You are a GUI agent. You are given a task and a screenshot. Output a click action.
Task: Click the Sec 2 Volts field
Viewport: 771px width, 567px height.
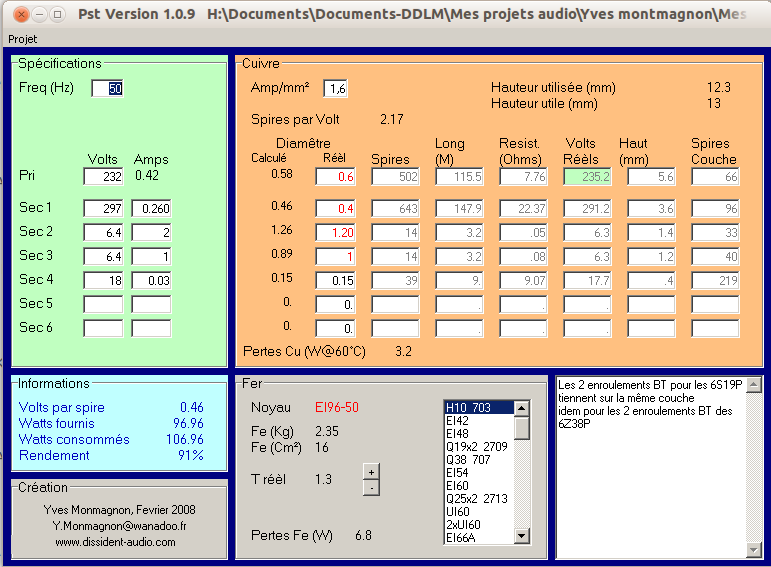click(x=103, y=233)
